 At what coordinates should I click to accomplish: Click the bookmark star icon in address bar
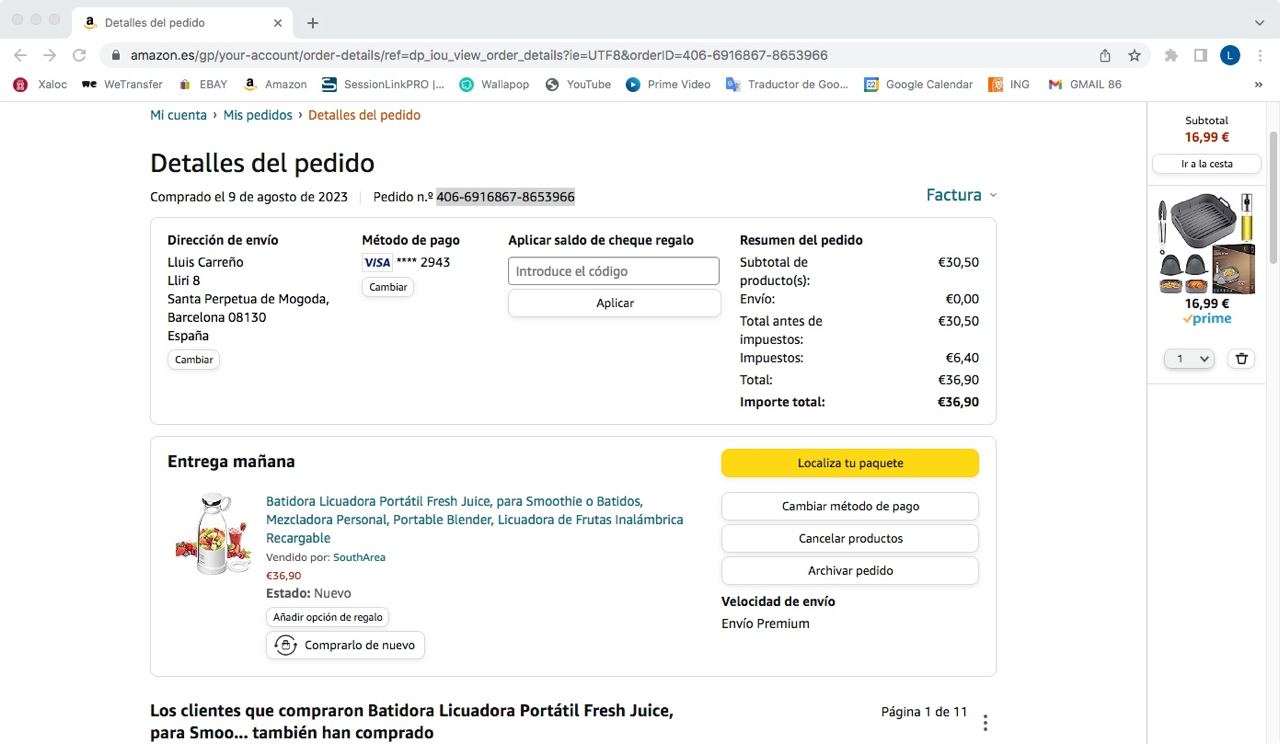[1134, 55]
